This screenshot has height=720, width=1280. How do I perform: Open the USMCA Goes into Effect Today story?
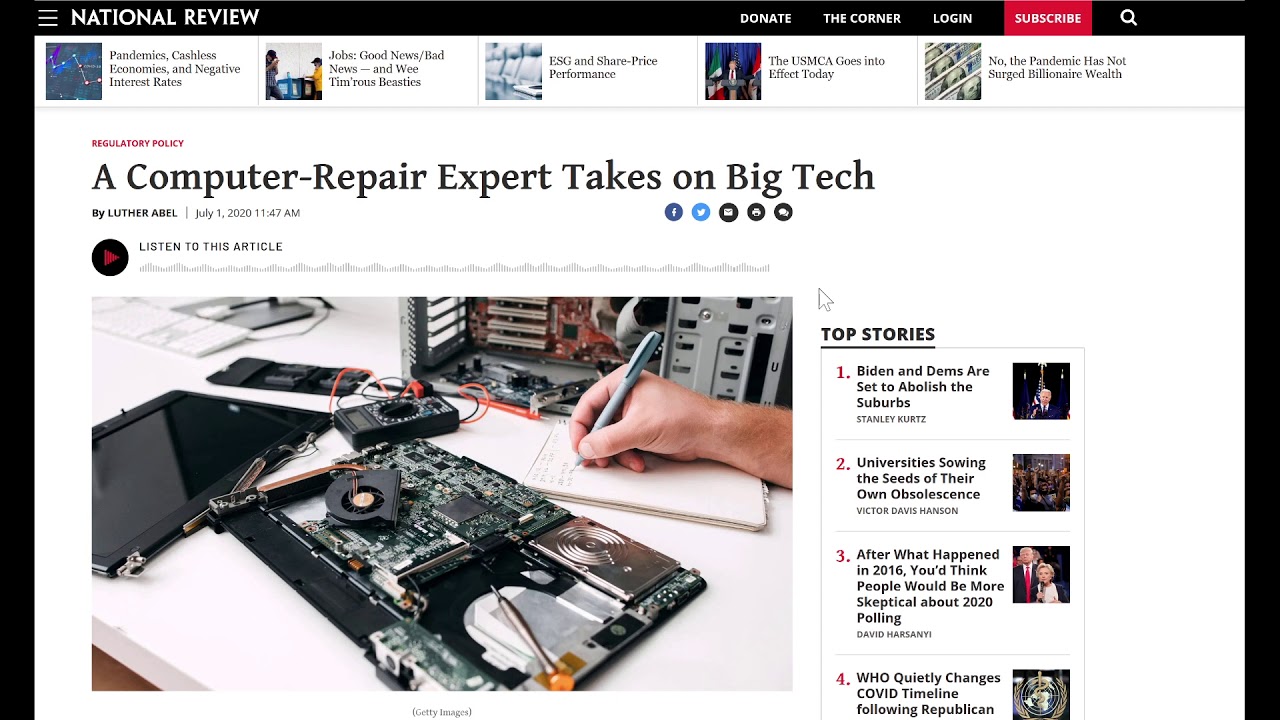point(826,67)
